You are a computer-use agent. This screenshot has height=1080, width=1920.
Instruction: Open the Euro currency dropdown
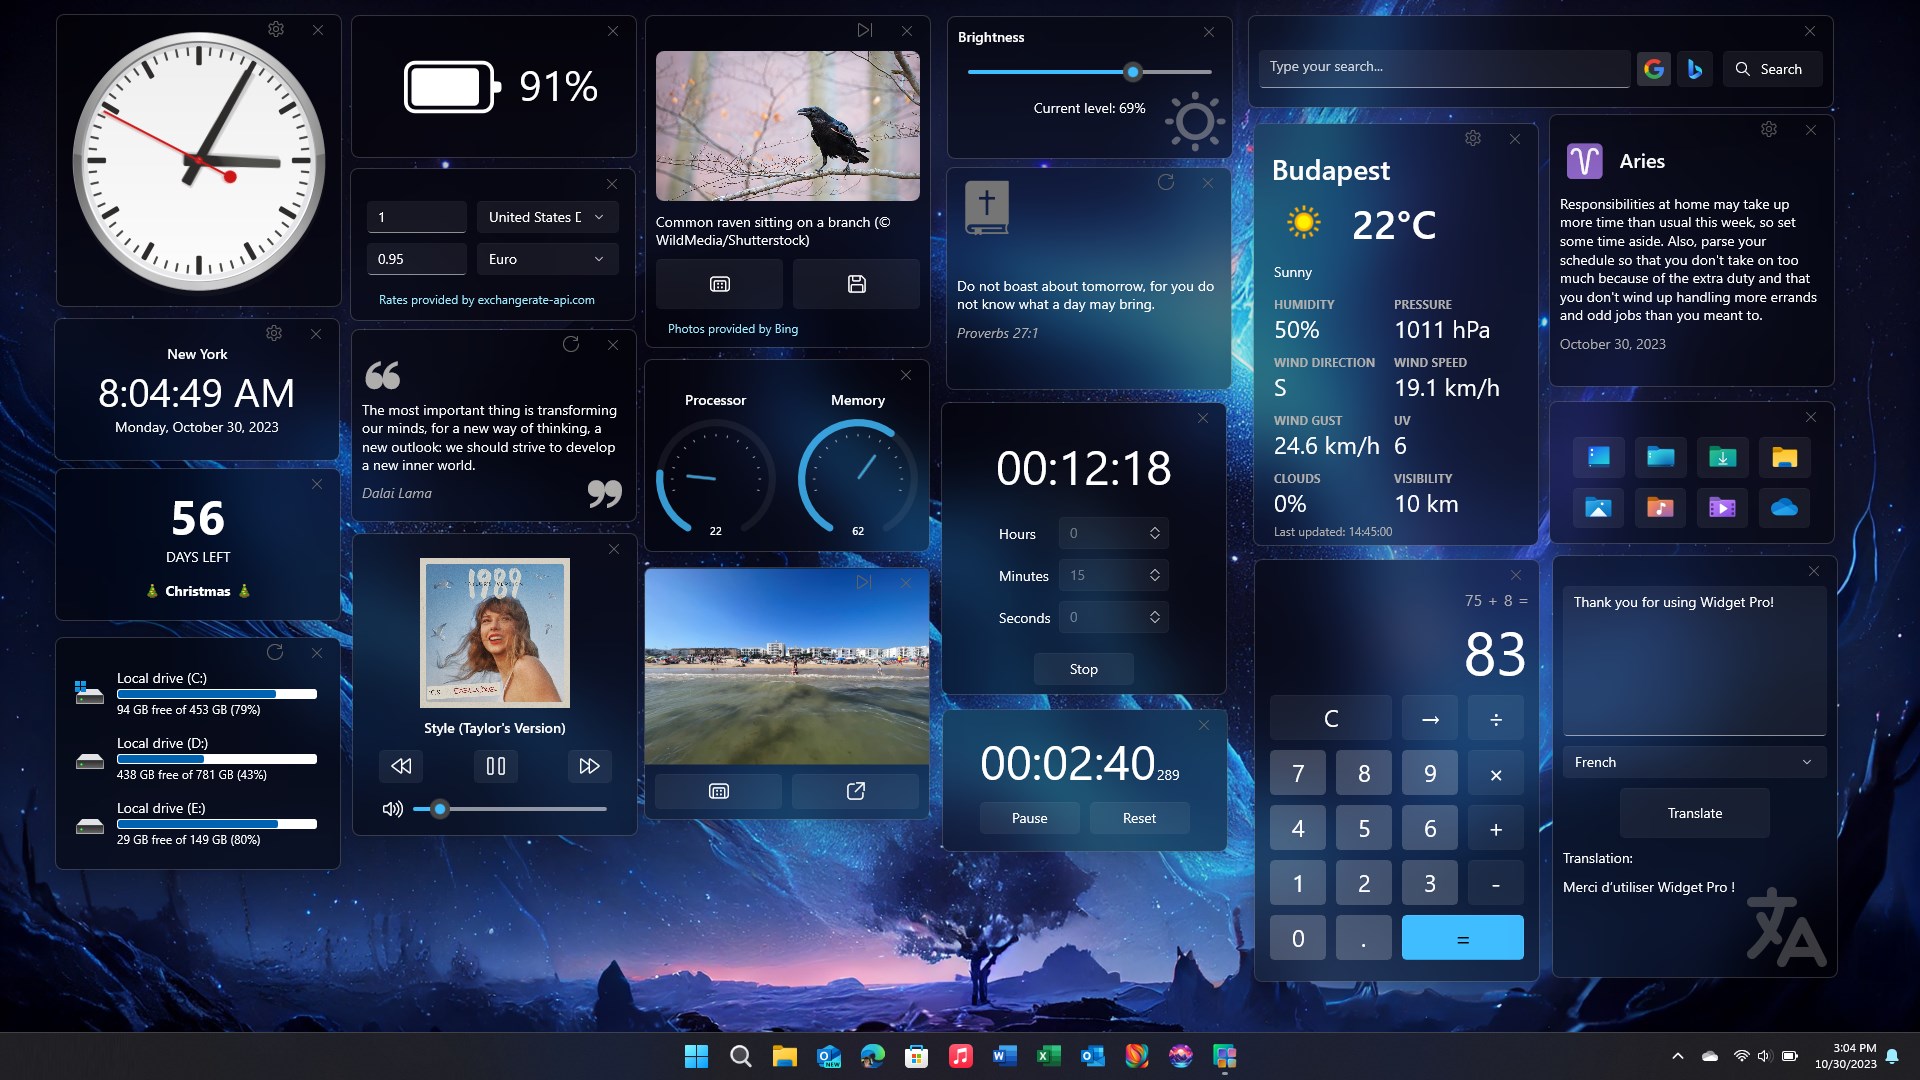pyautogui.click(x=546, y=259)
